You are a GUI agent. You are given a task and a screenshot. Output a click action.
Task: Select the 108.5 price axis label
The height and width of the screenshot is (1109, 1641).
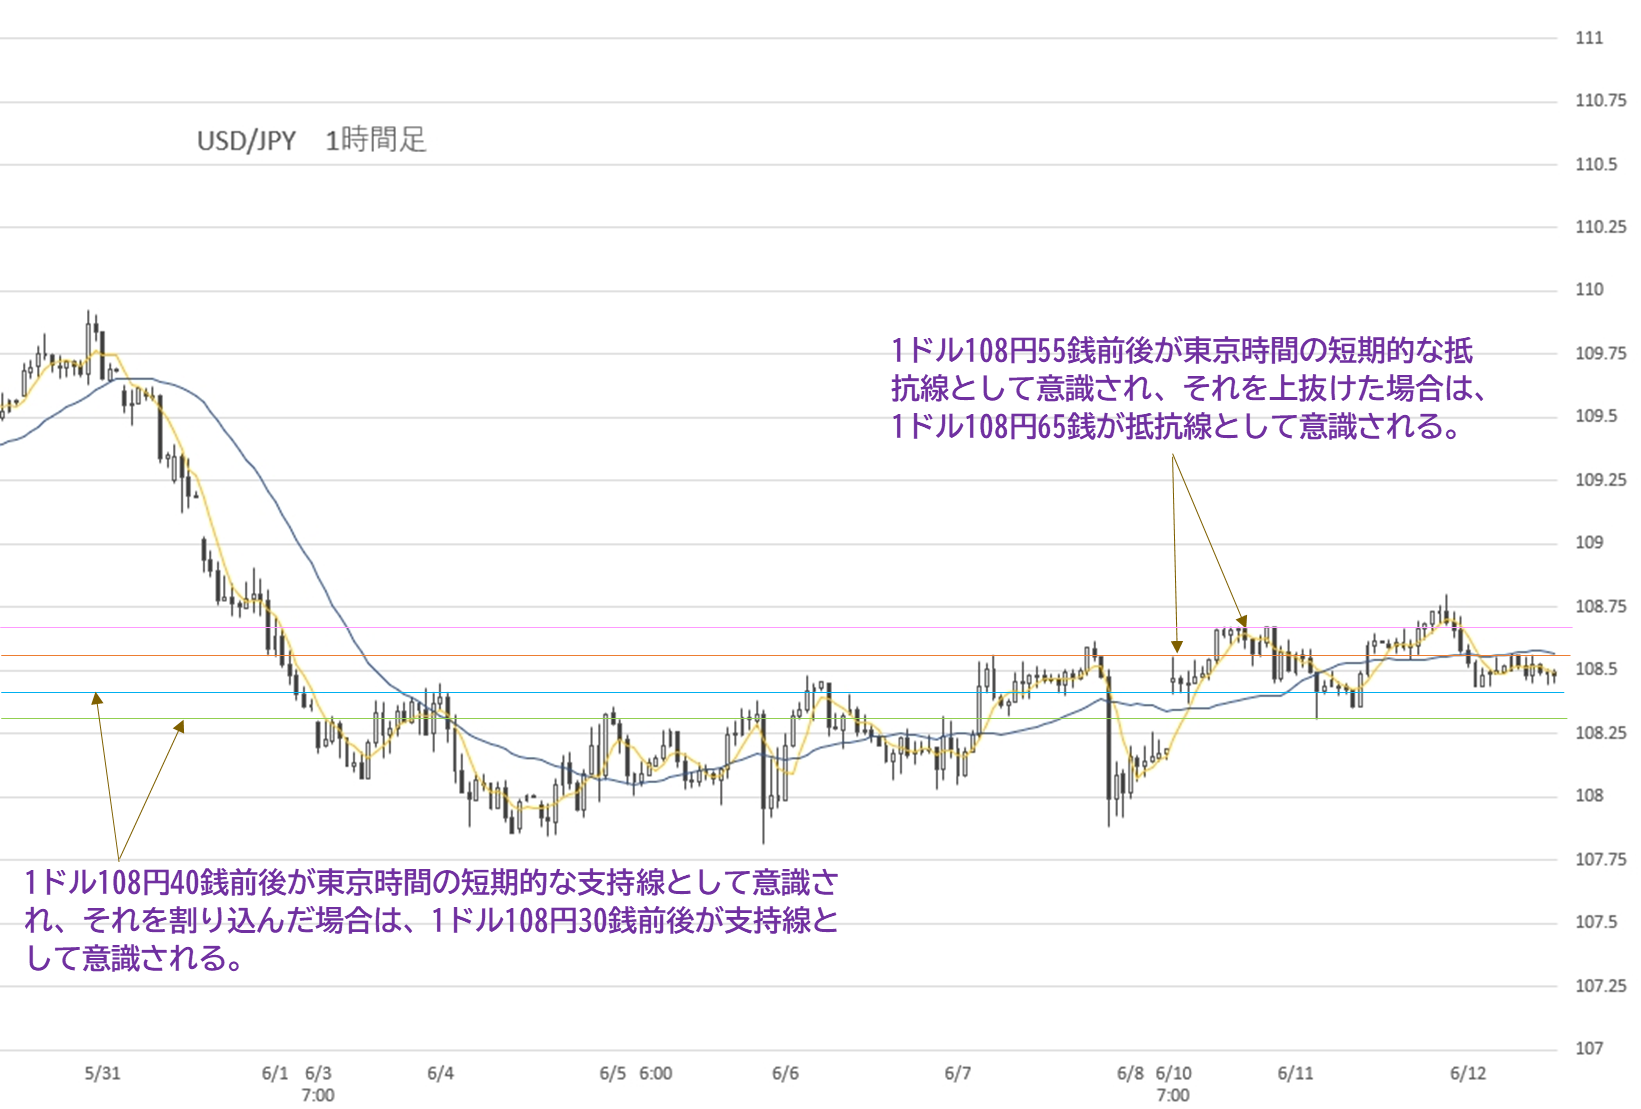click(1596, 670)
